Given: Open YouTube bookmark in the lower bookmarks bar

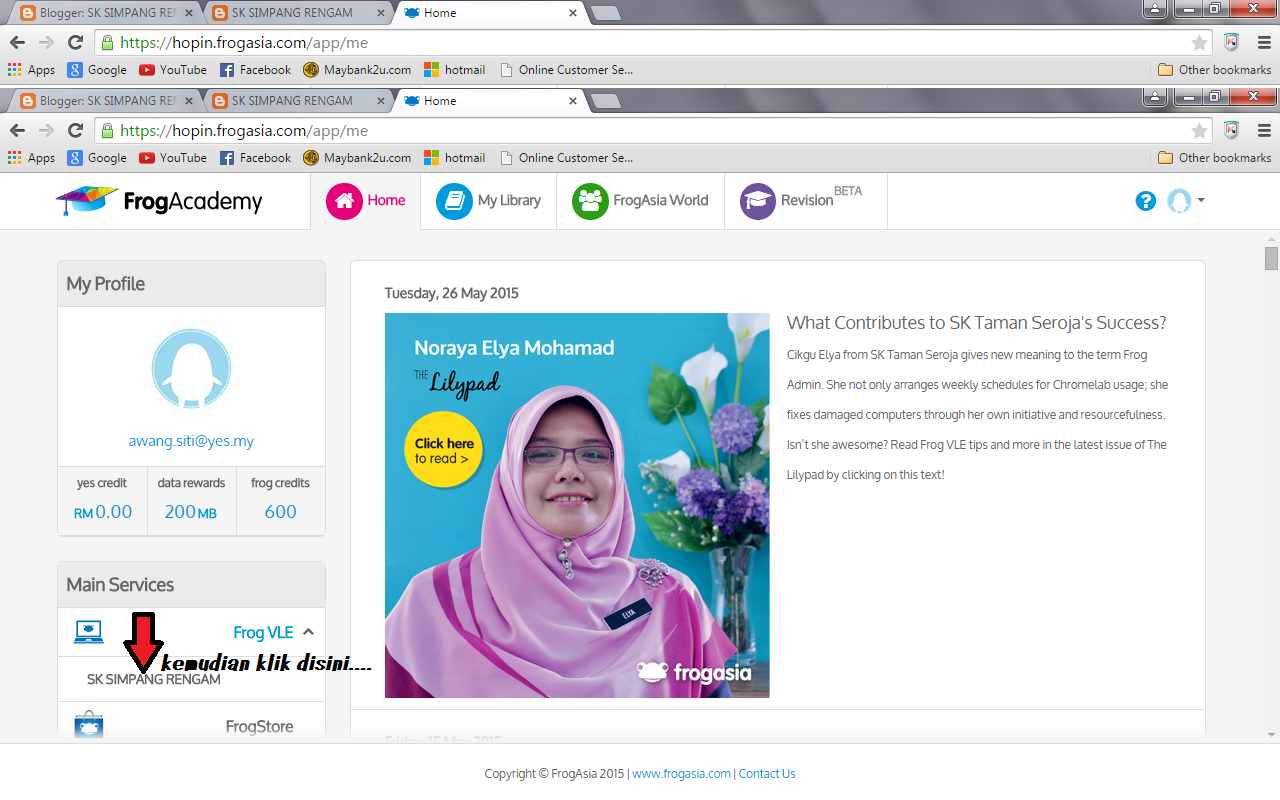Looking at the screenshot, I should click(x=173, y=158).
